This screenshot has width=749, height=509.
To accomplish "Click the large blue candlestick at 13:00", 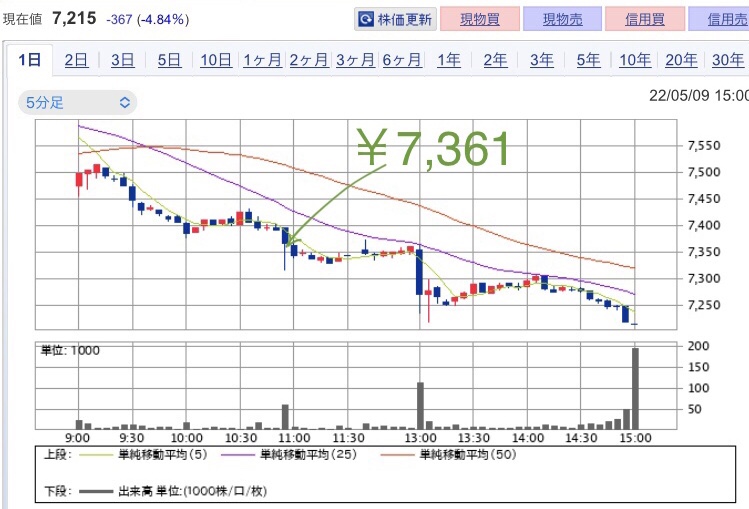I will [x=419, y=272].
